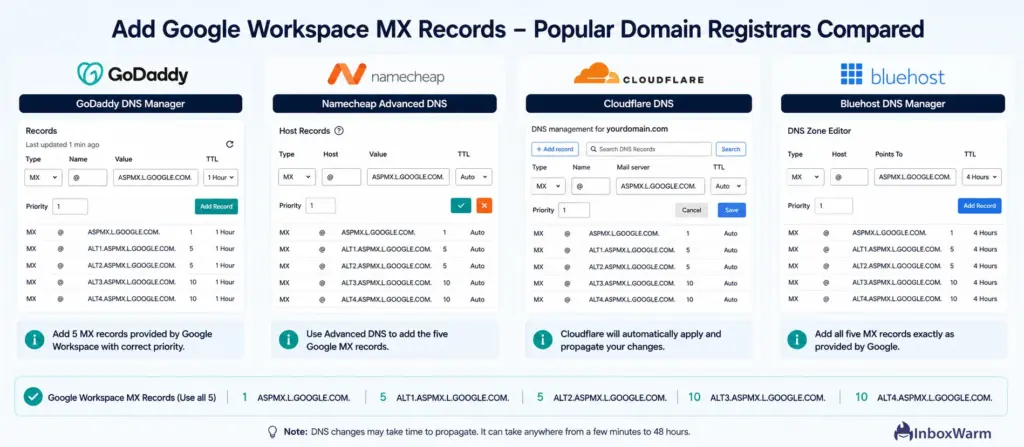This screenshot has width=1024, height=447.
Task: Open GoDaddy Type dropdown showing MX
Action: [43, 177]
